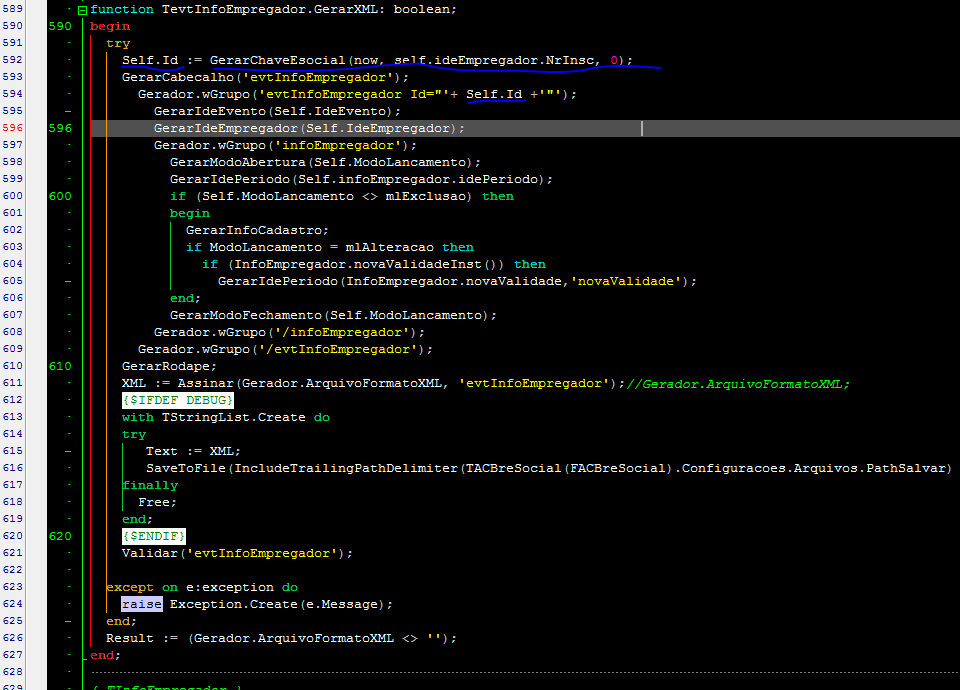The image size is (960, 690).
Task: Click Exception.Create on line 624
Action: click(233, 604)
